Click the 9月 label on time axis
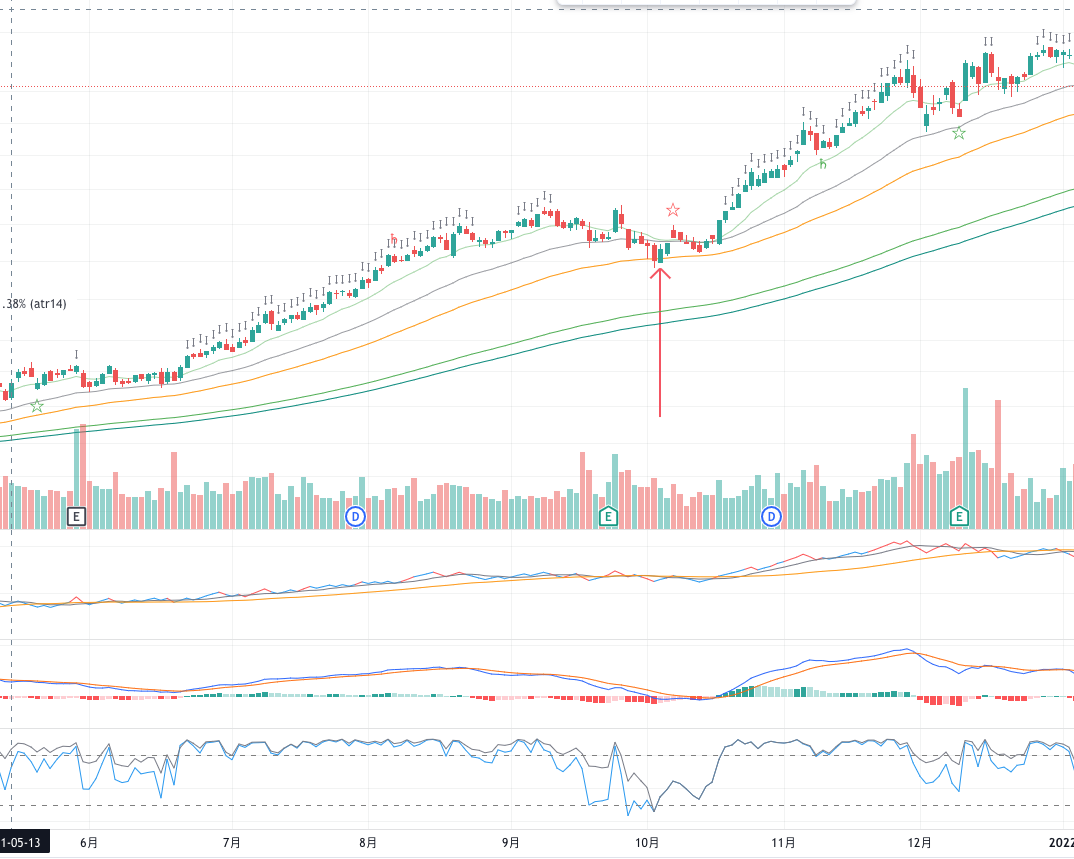 pos(510,843)
